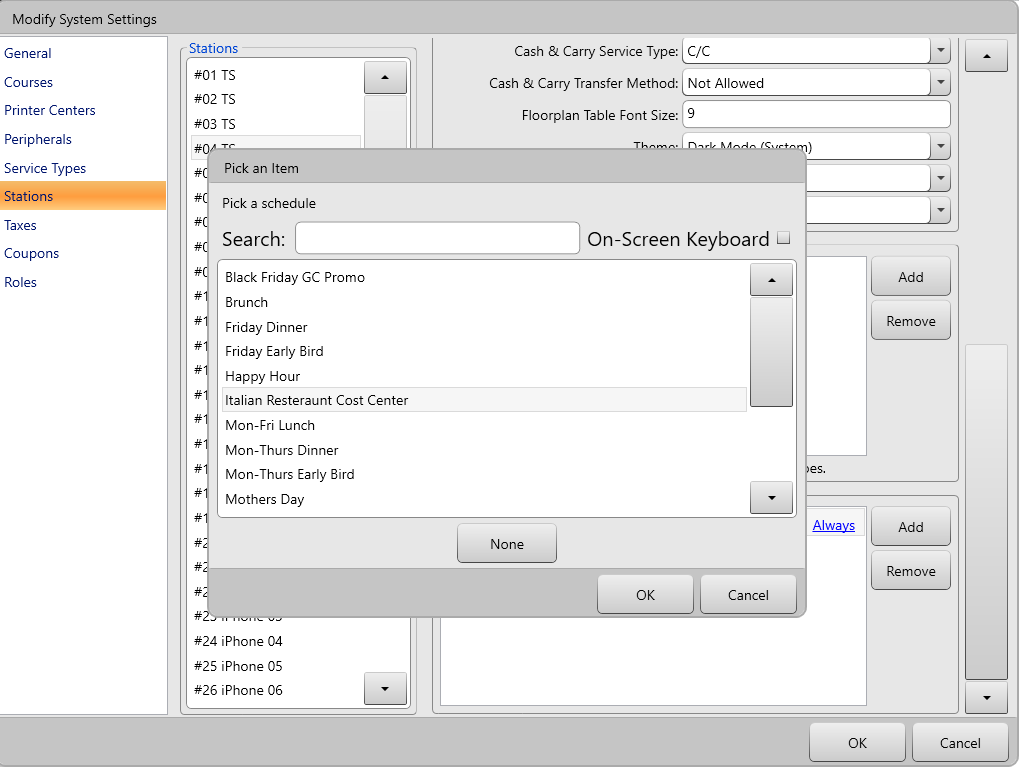
Task: Select station #26 iPhone 06
Action: click(x=276, y=690)
